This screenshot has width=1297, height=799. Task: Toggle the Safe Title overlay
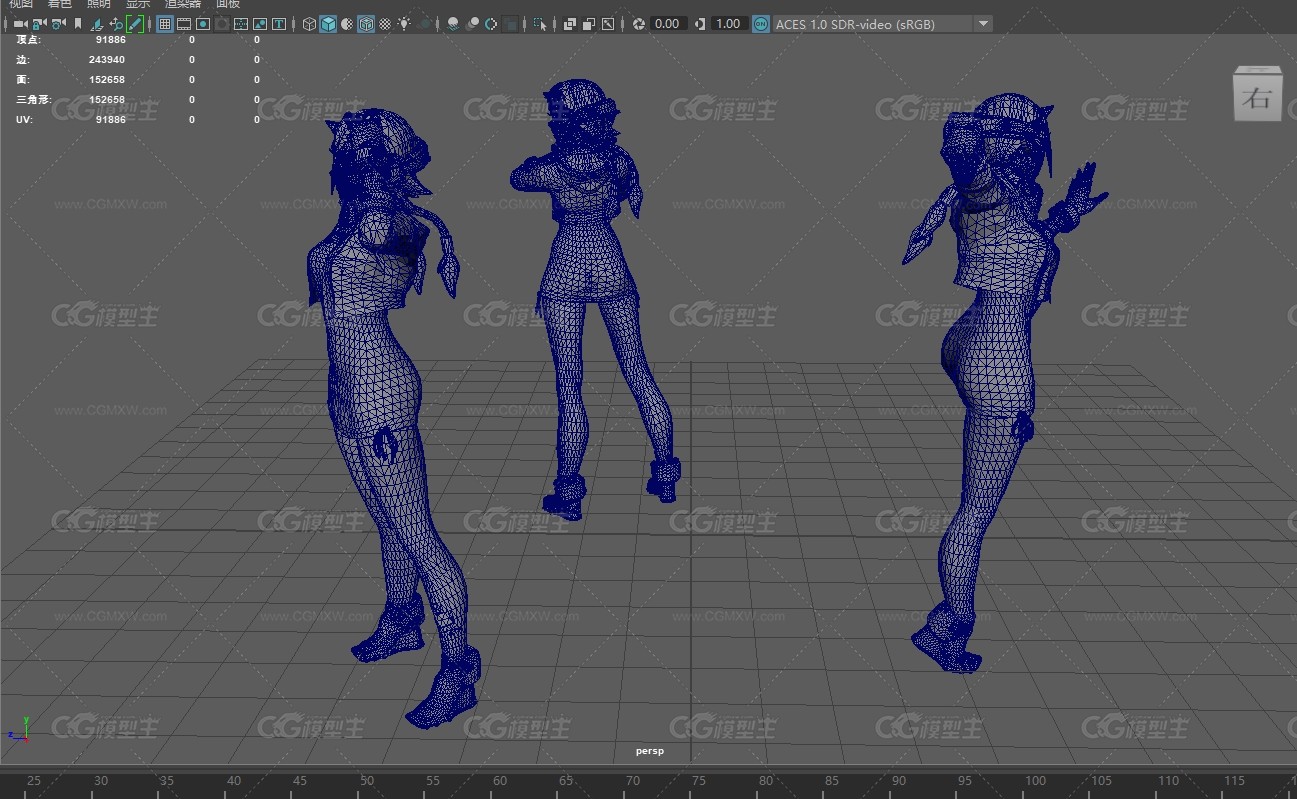tap(279, 23)
